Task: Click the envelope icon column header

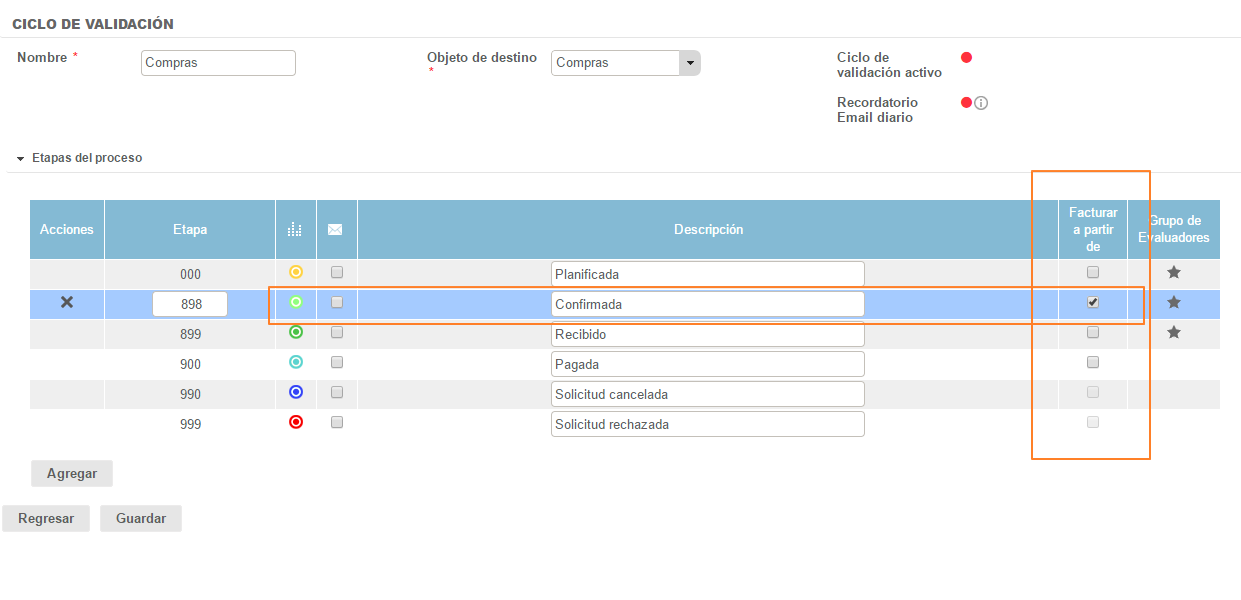Action: point(335,230)
